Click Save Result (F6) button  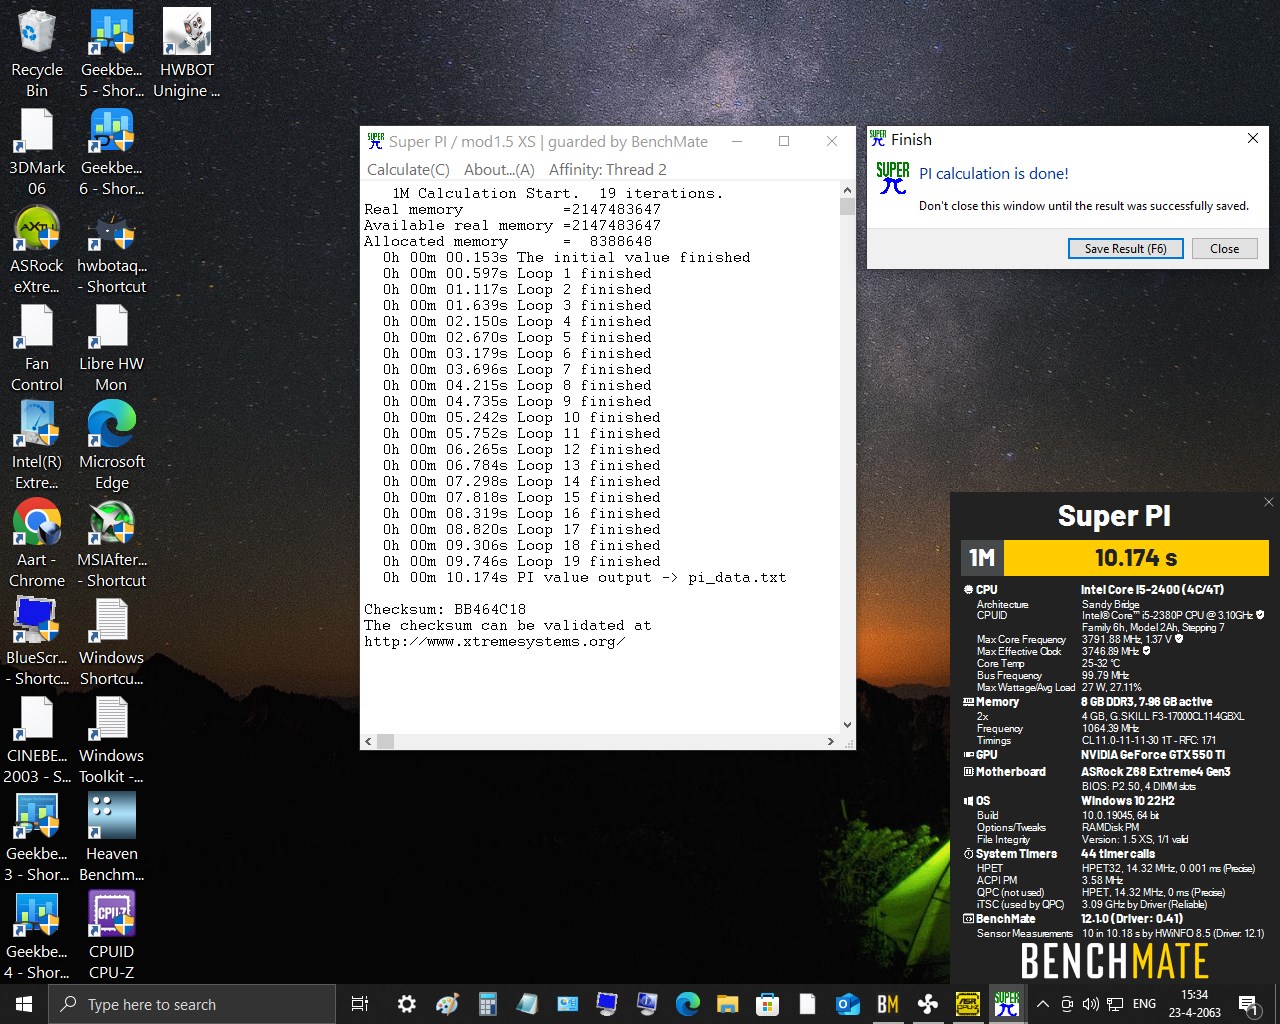[x=1125, y=249]
